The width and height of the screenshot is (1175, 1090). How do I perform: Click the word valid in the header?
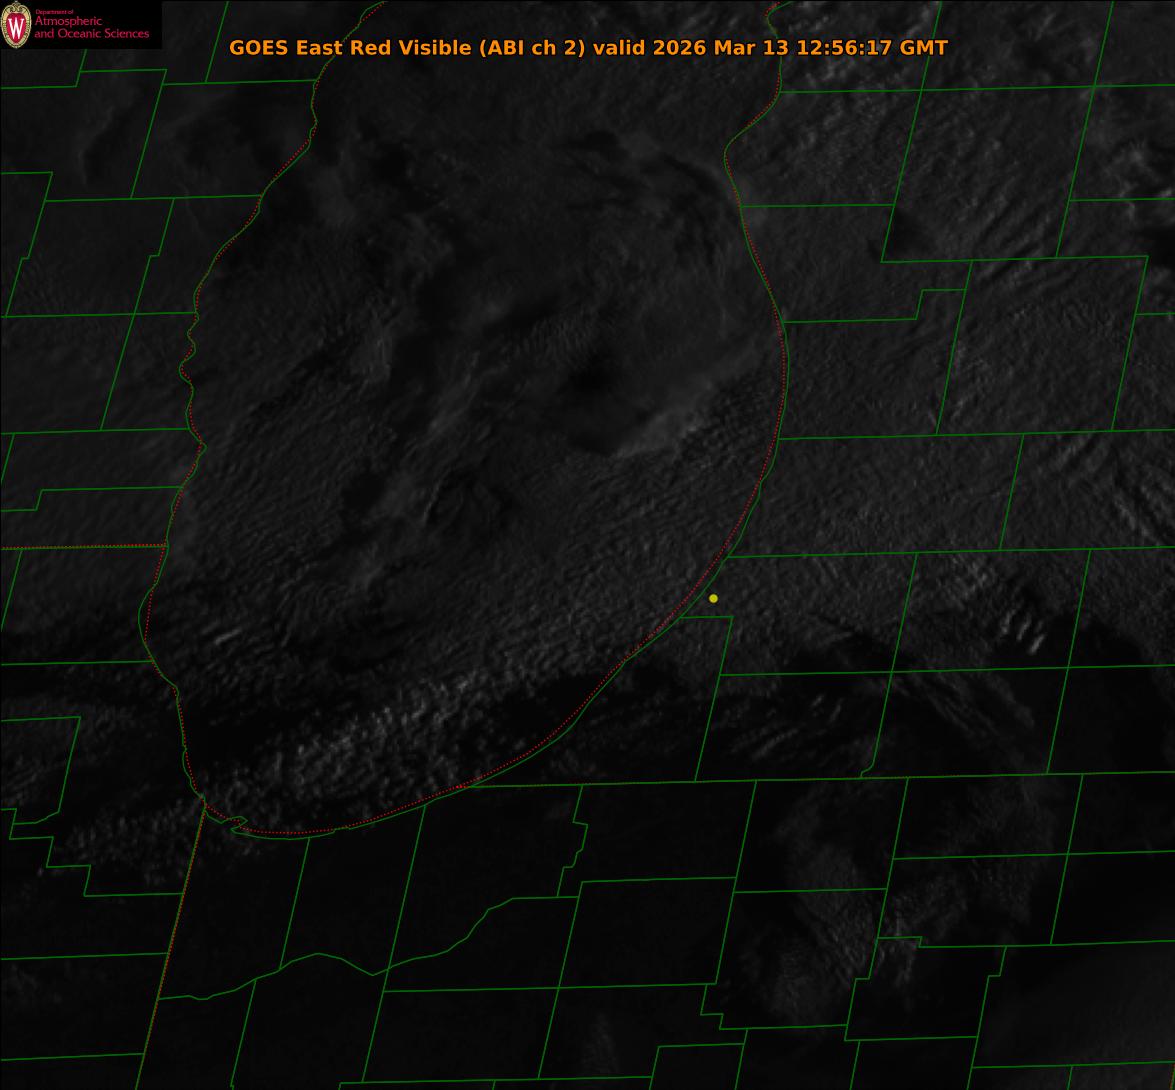click(x=620, y=47)
